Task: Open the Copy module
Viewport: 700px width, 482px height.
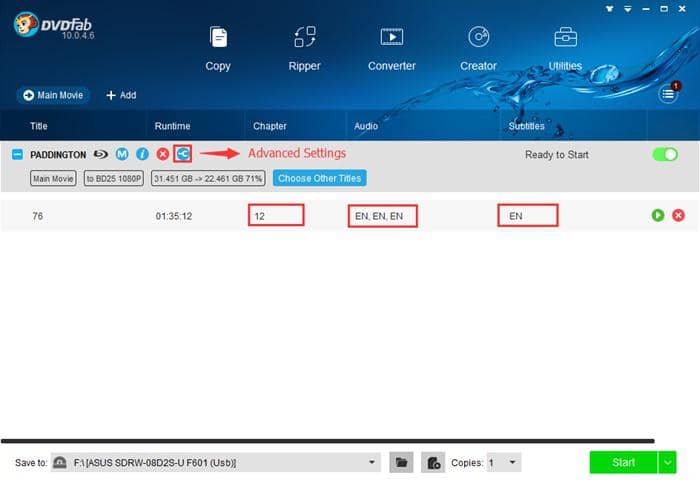Action: pos(218,49)
